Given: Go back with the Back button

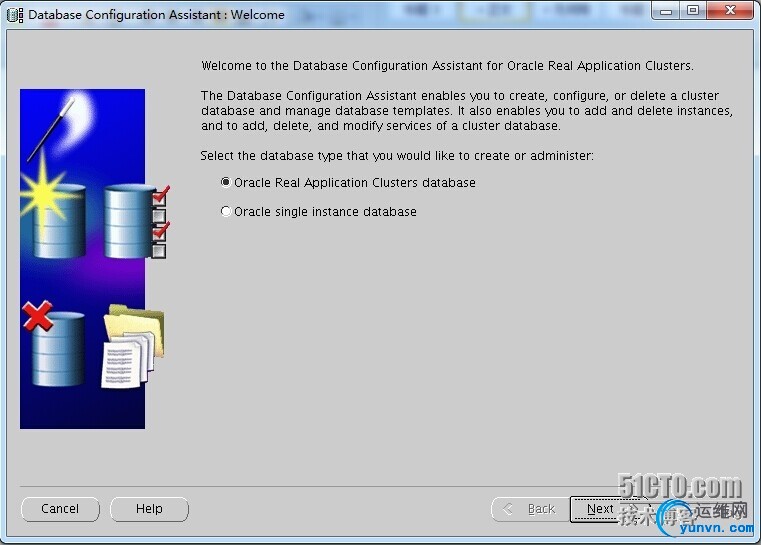Looking at the screenshot, I should coord(530,509).
